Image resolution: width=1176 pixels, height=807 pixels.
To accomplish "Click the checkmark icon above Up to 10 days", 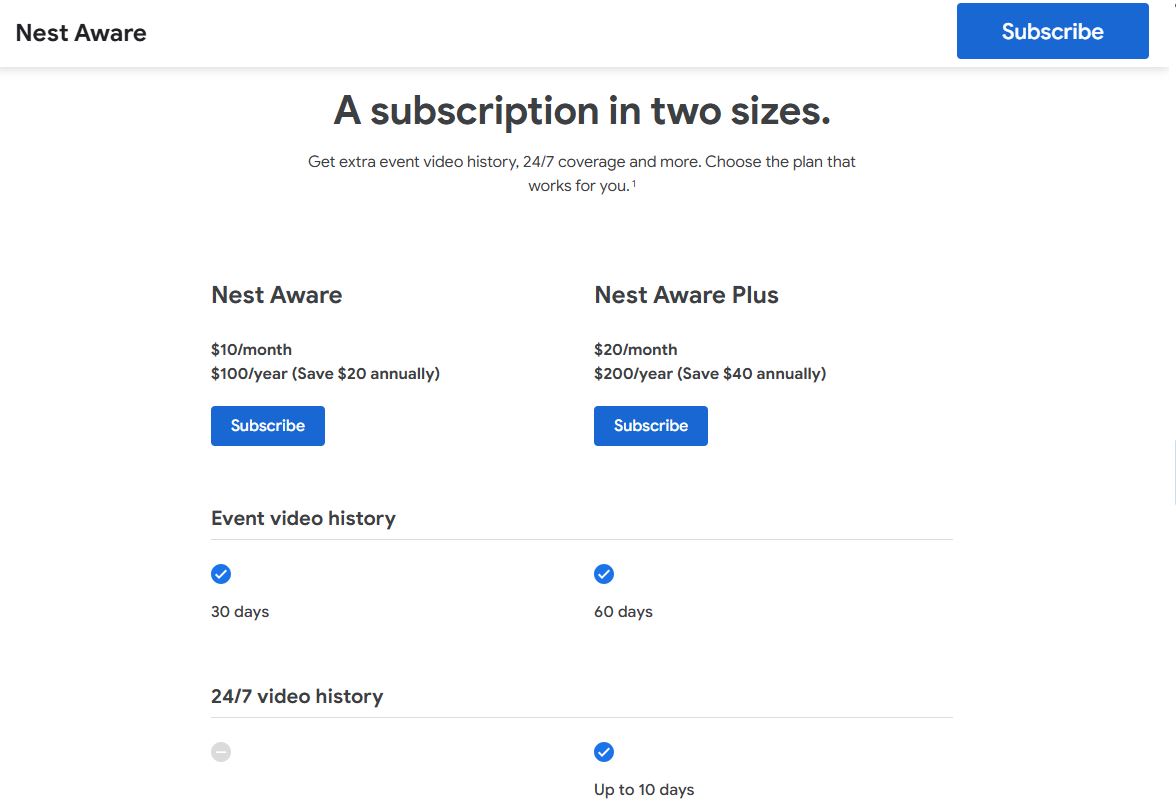I will coord(604,752).
